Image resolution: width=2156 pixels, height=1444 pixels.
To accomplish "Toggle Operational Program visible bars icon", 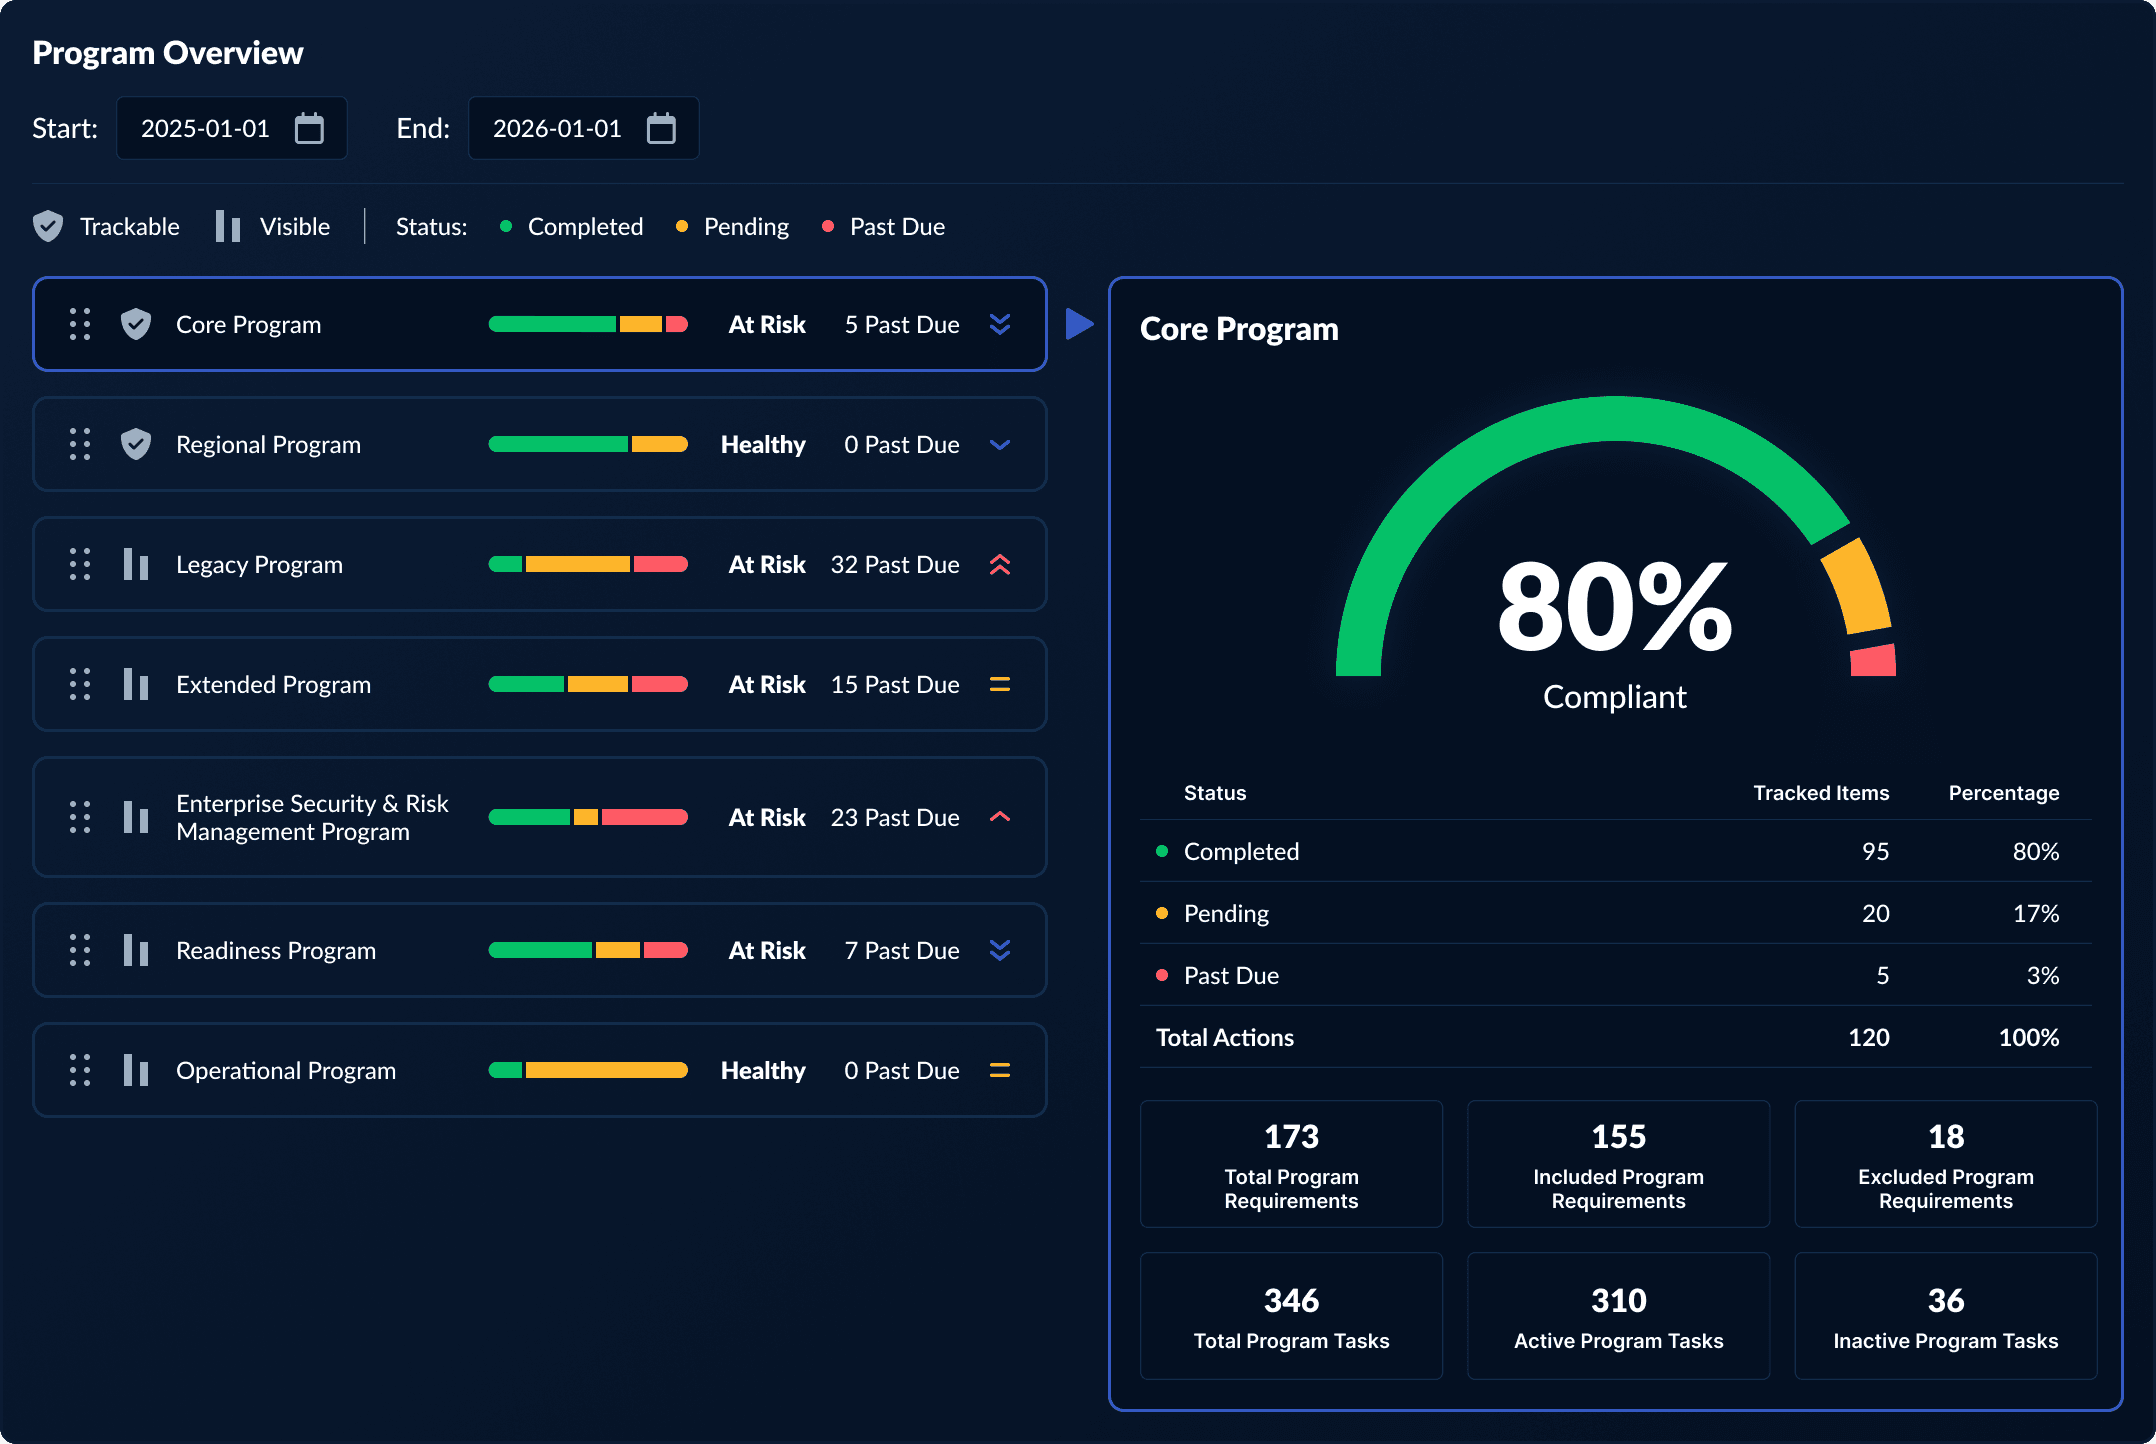I will [x=136, y=1070].
